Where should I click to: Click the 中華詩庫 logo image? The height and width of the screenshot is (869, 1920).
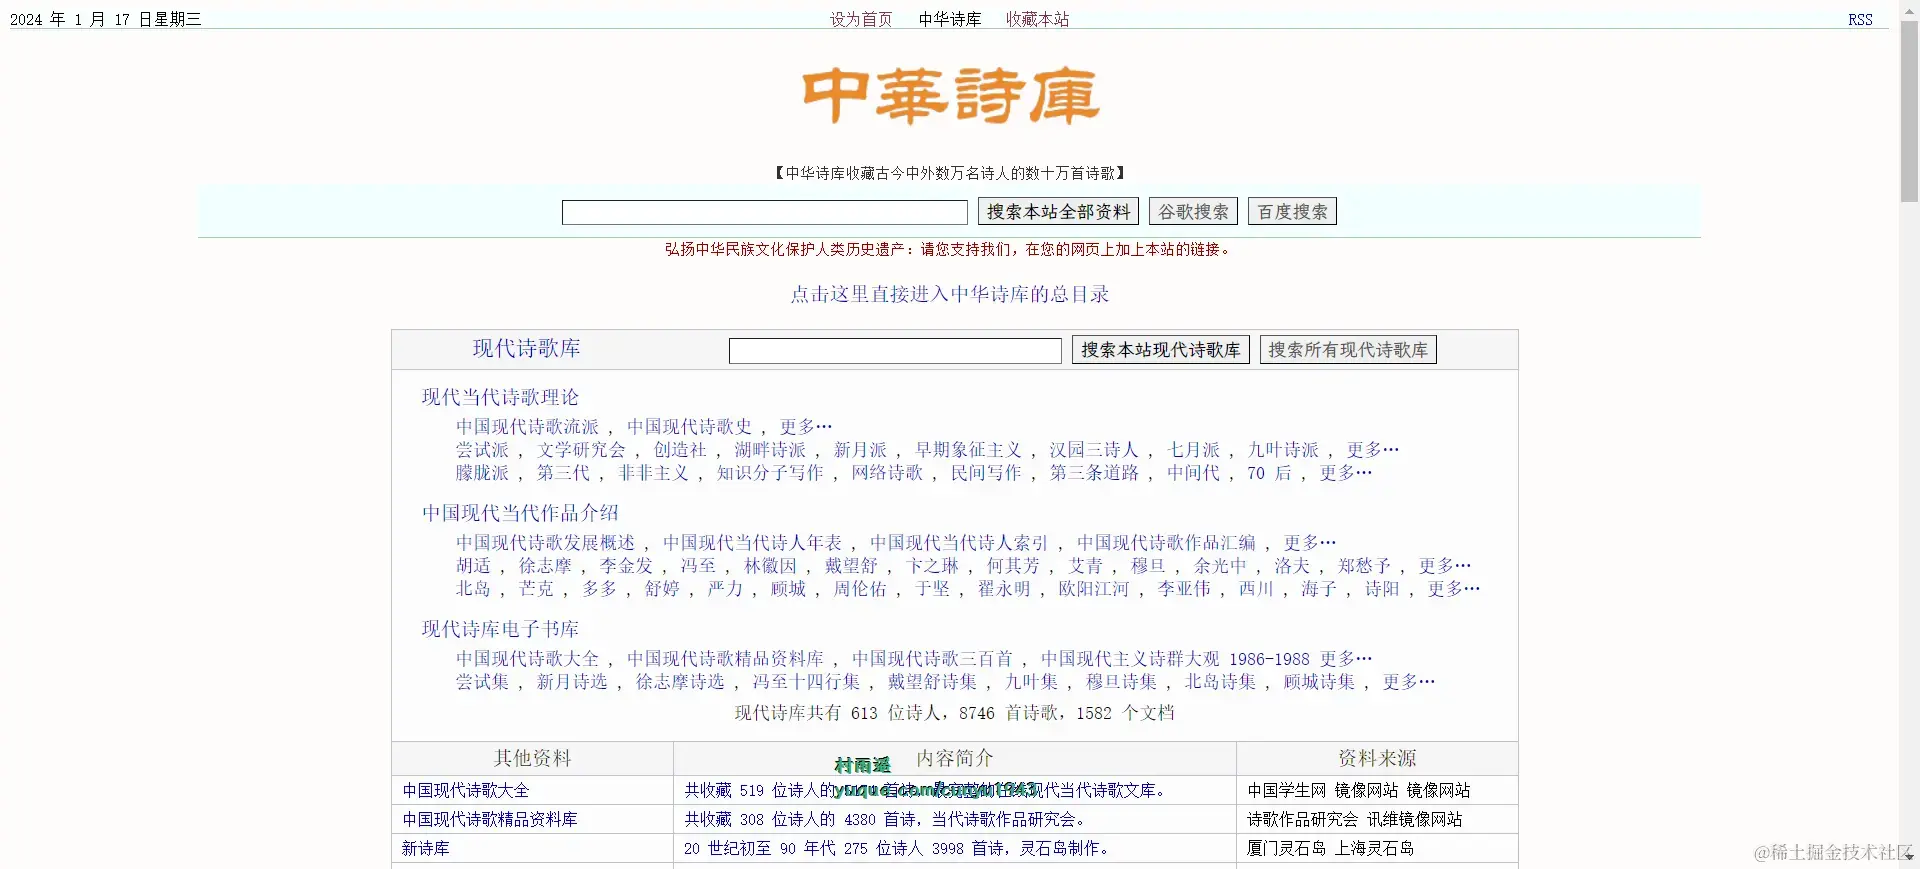pos(950,96)
